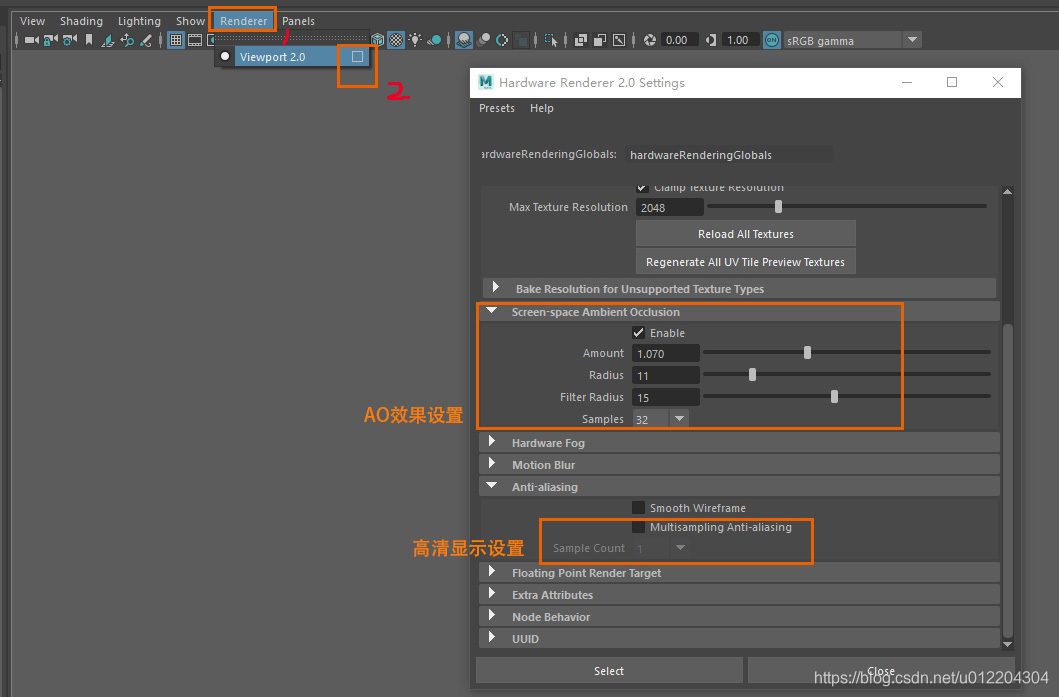The image size is (1059, 697).
Task: Click the Reload All Textures button
Action: (x=746, y=234)
